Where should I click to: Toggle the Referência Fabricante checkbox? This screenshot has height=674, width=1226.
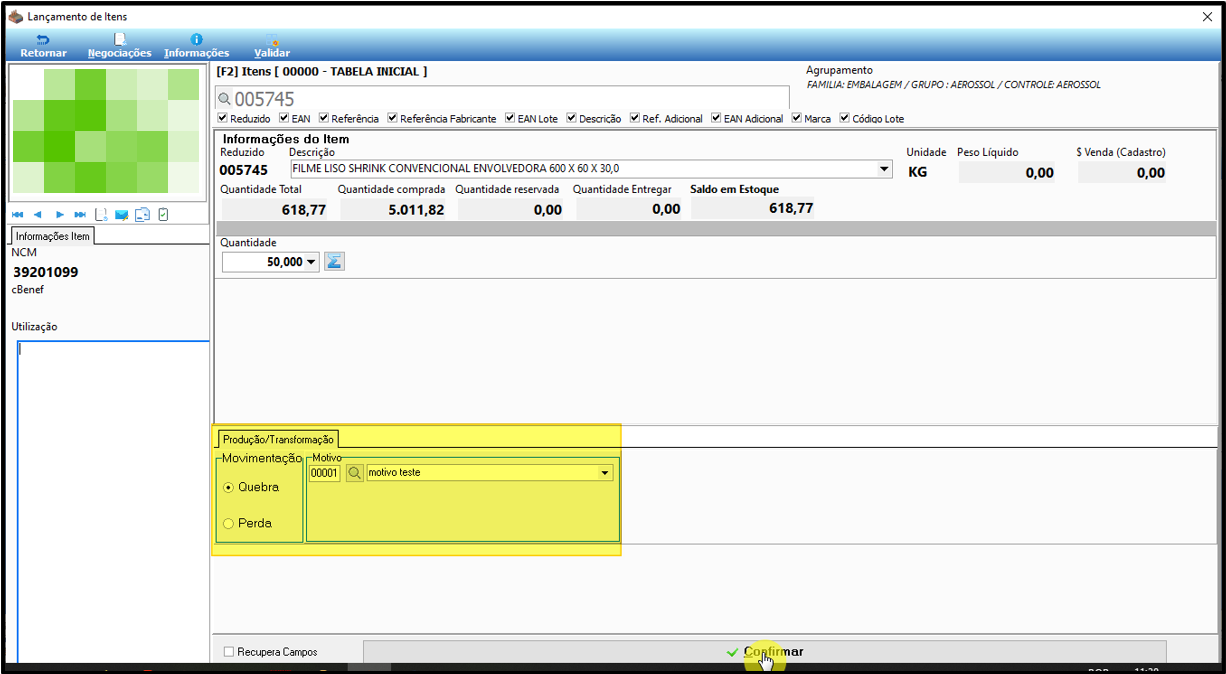[x=392, y=118]
